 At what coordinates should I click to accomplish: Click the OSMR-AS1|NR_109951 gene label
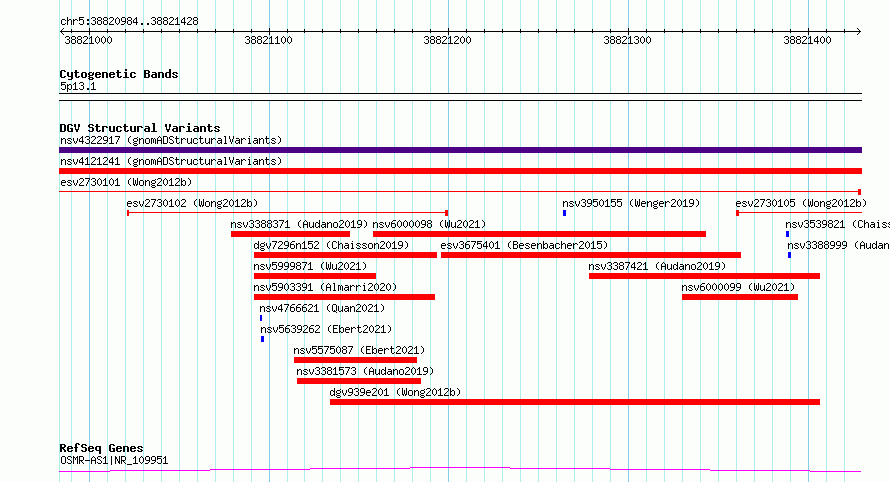pos(114,460)
